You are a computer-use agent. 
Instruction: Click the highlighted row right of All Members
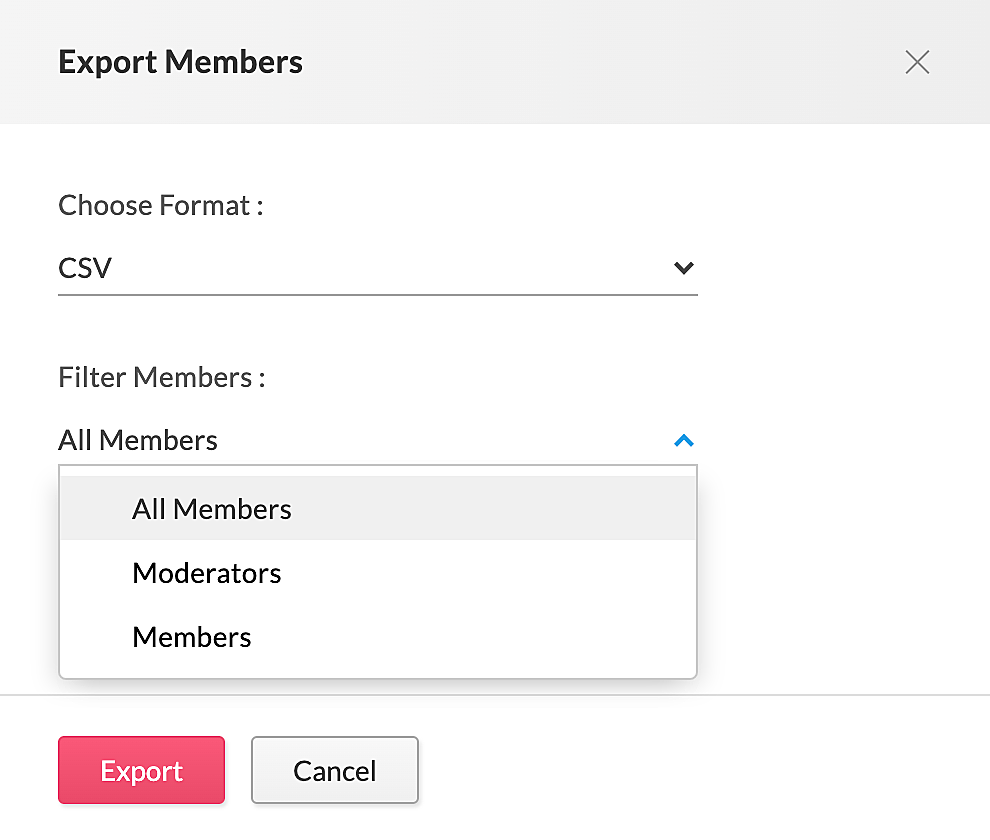492,509
